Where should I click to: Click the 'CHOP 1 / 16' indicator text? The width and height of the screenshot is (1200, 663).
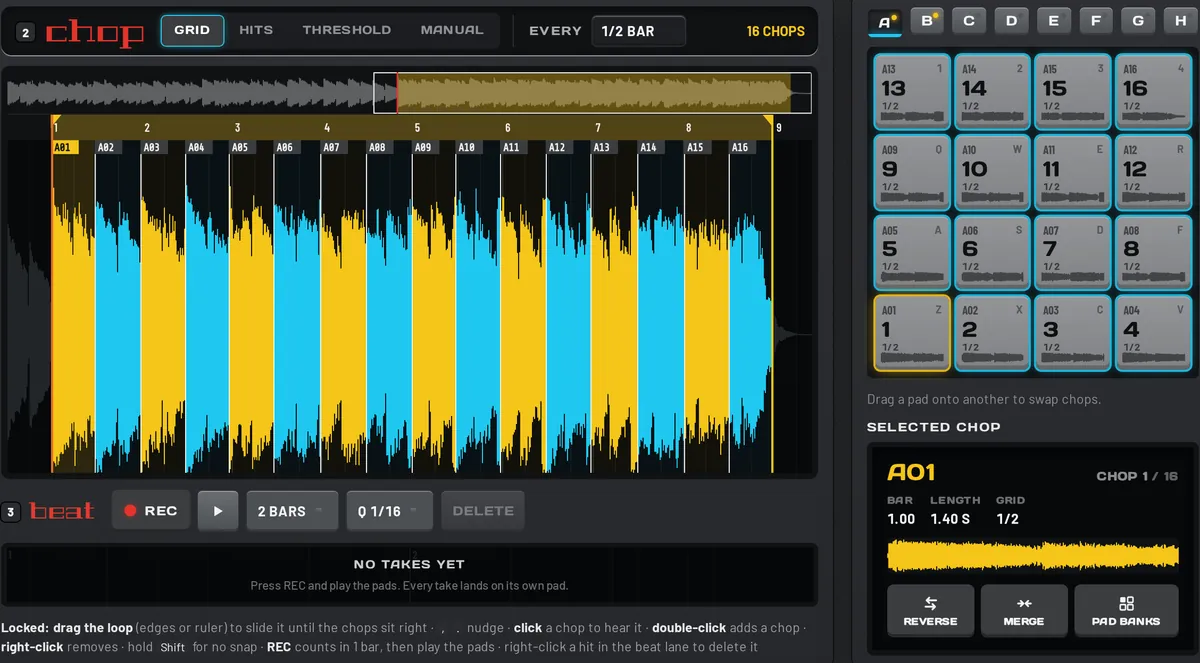(x=1137, y=476)
